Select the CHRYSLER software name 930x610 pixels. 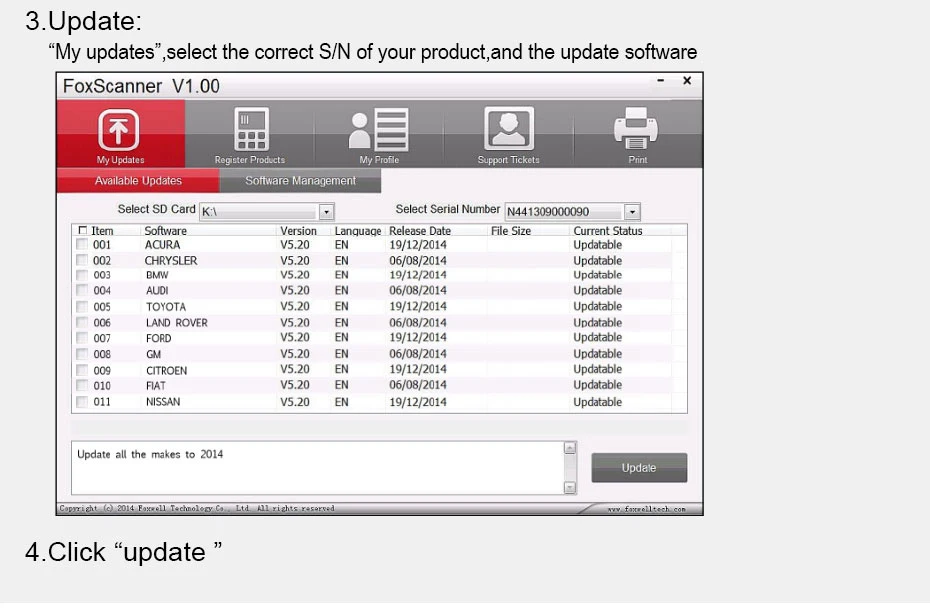click(x=171, y=260)
